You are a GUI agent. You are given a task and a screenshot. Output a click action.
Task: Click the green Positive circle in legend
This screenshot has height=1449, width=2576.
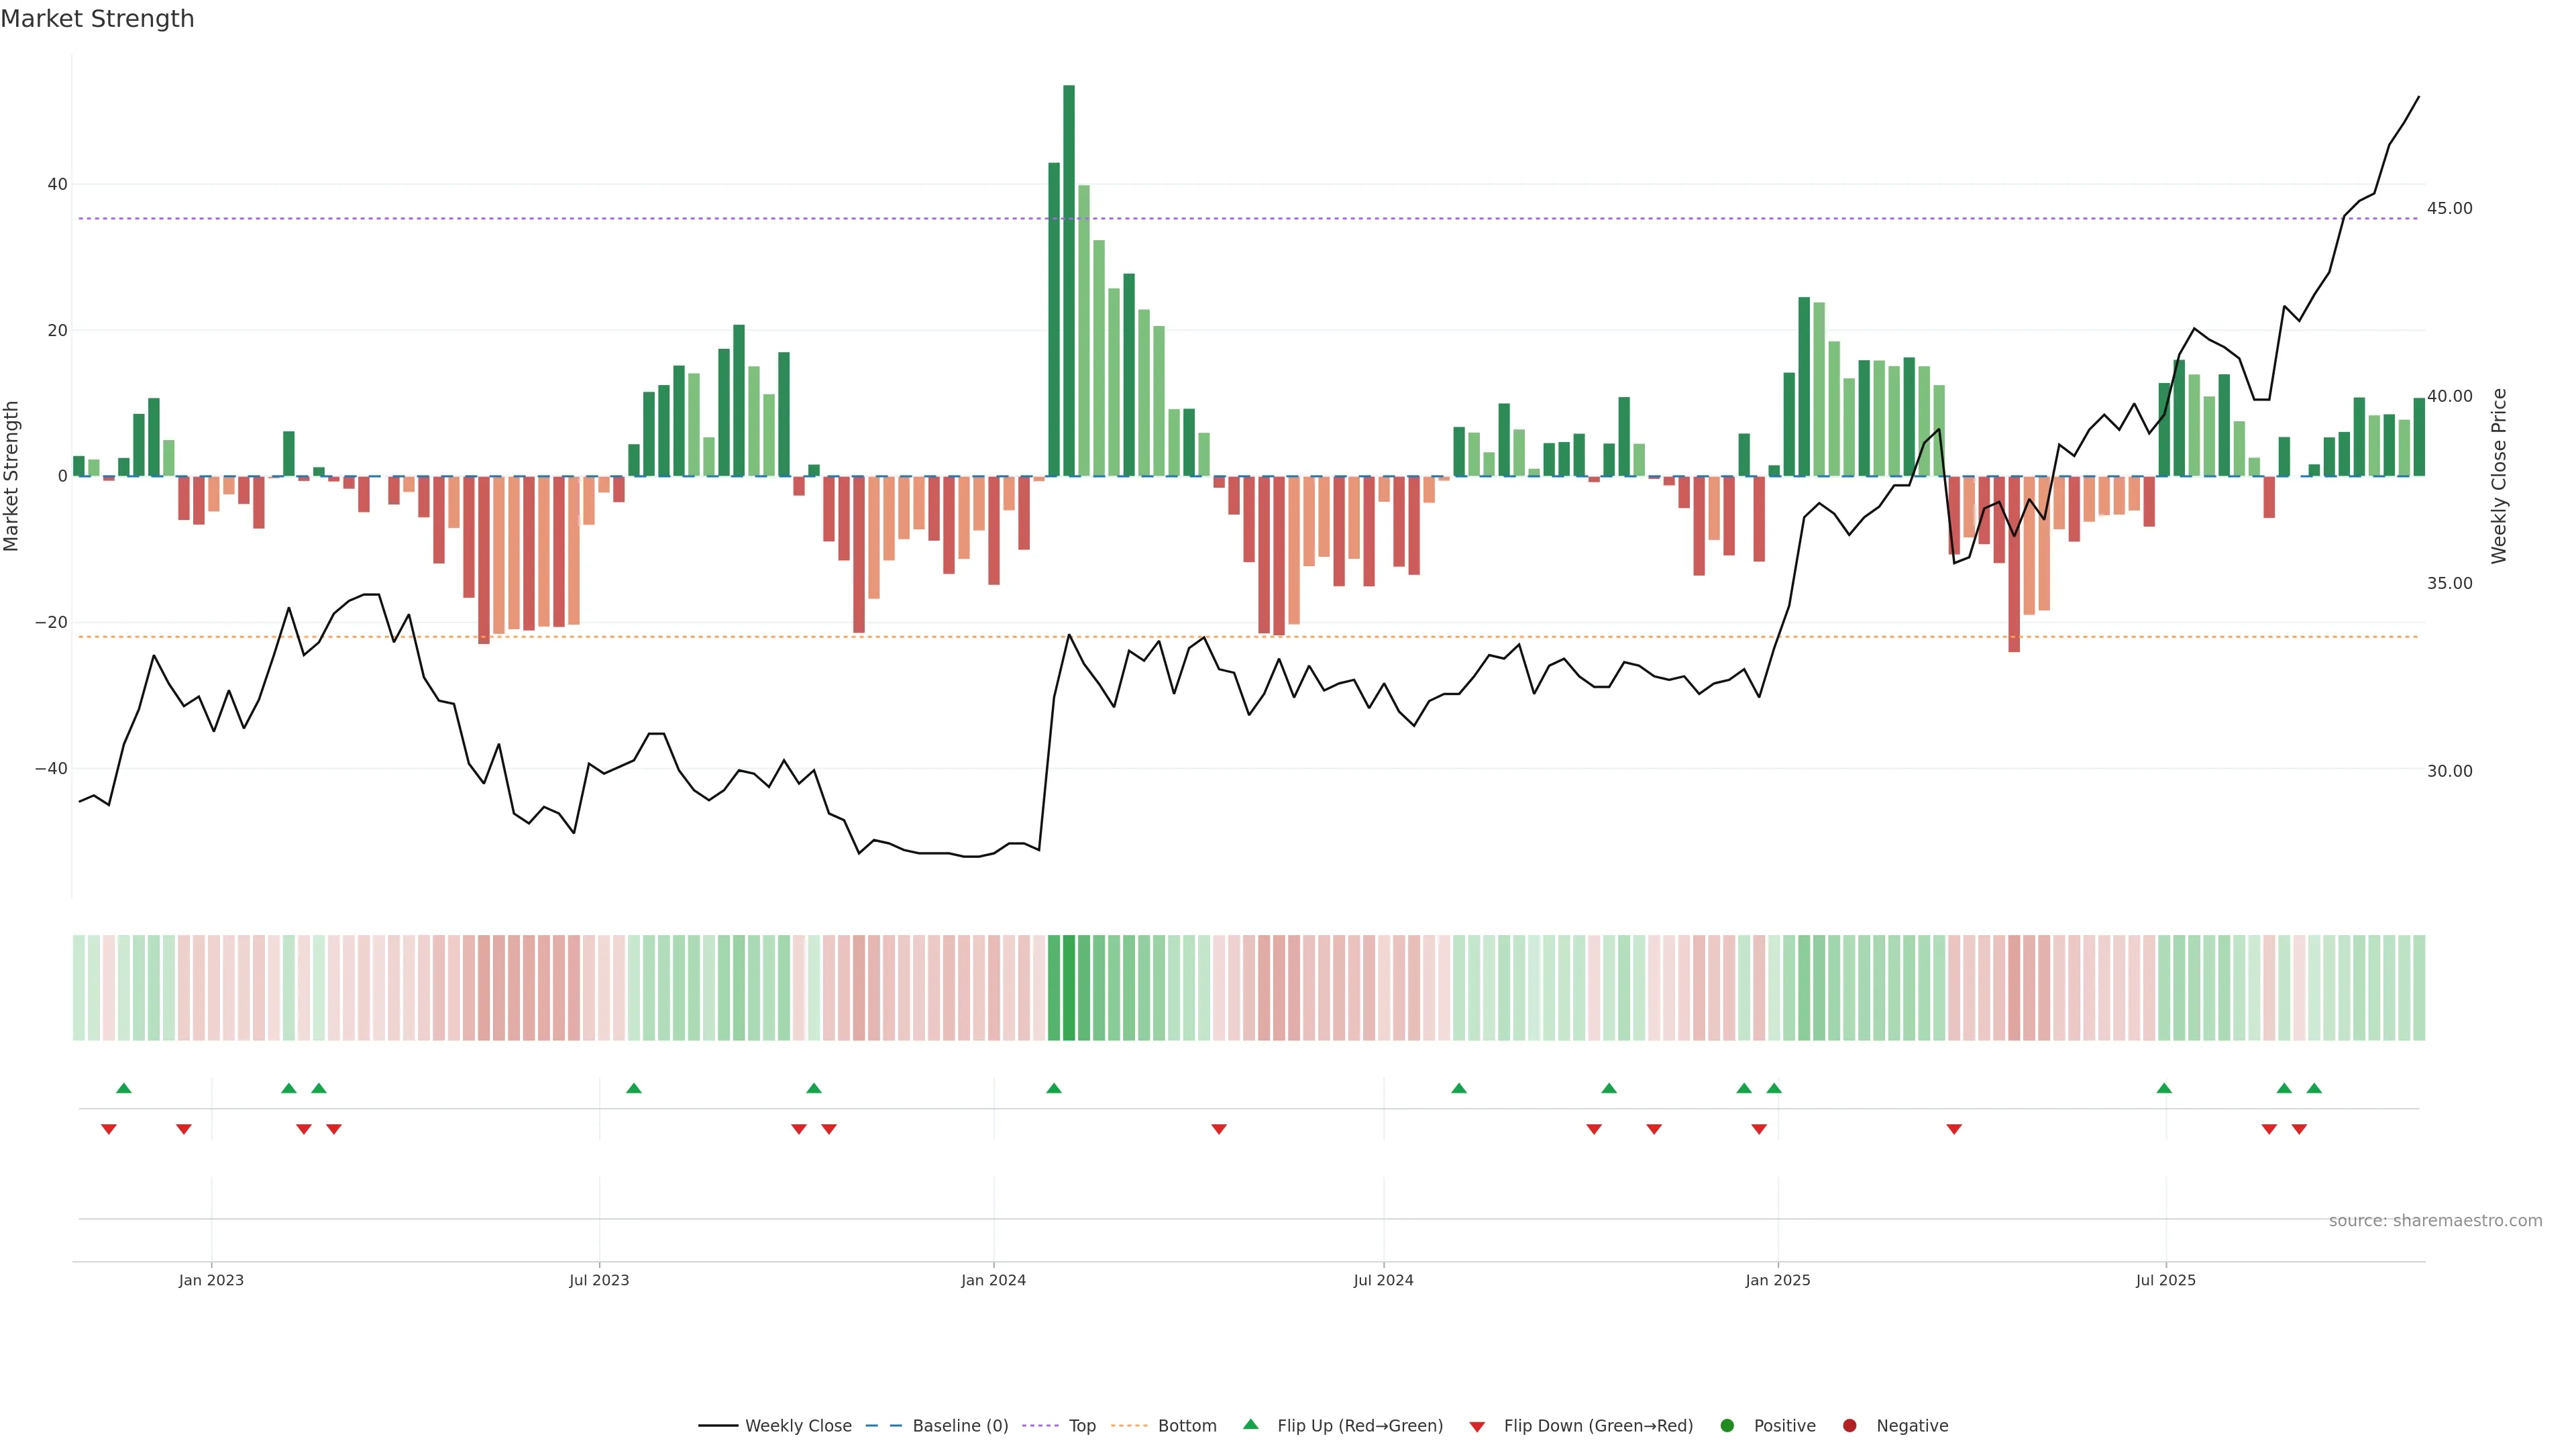click(x=1727, y=1426)
